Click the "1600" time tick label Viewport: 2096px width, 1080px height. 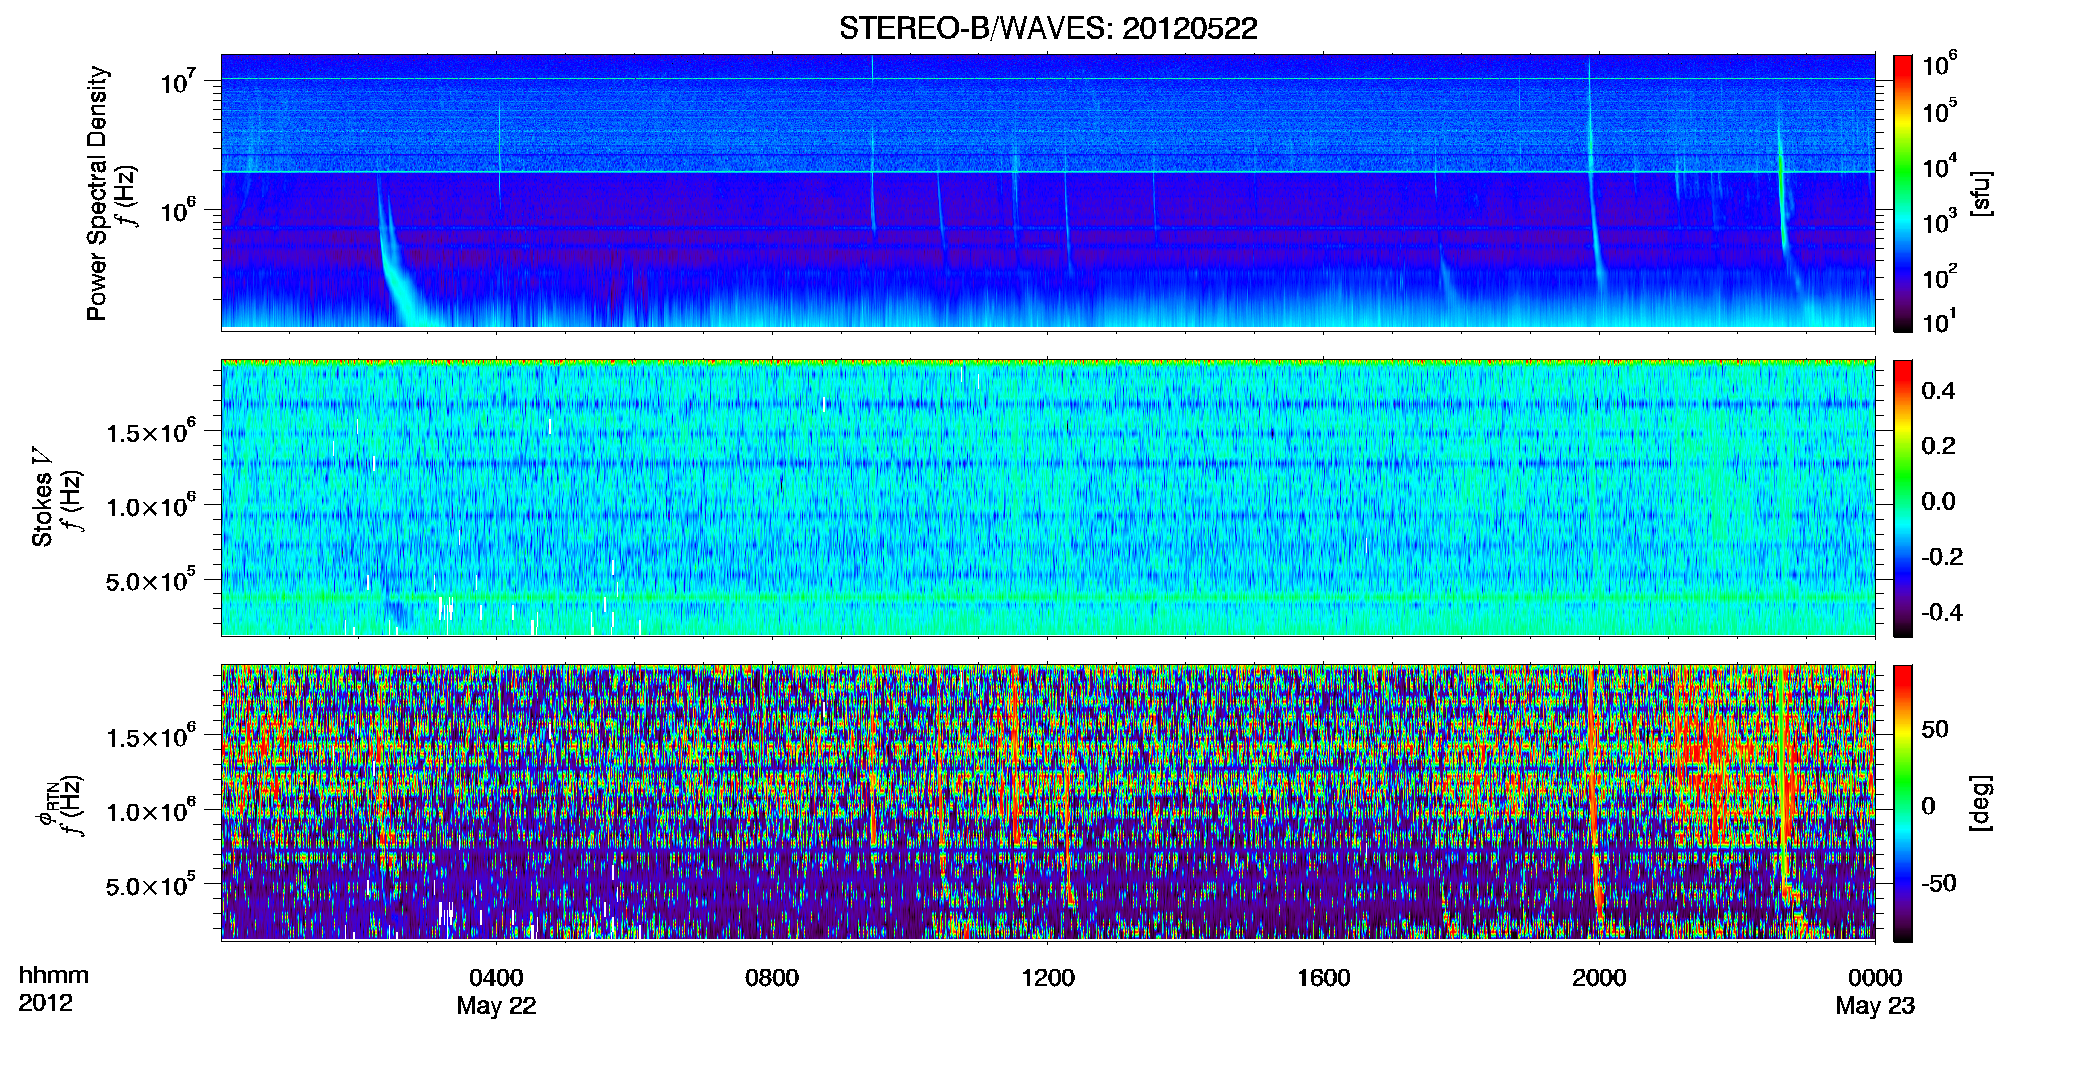click(x=1324, y=977)
